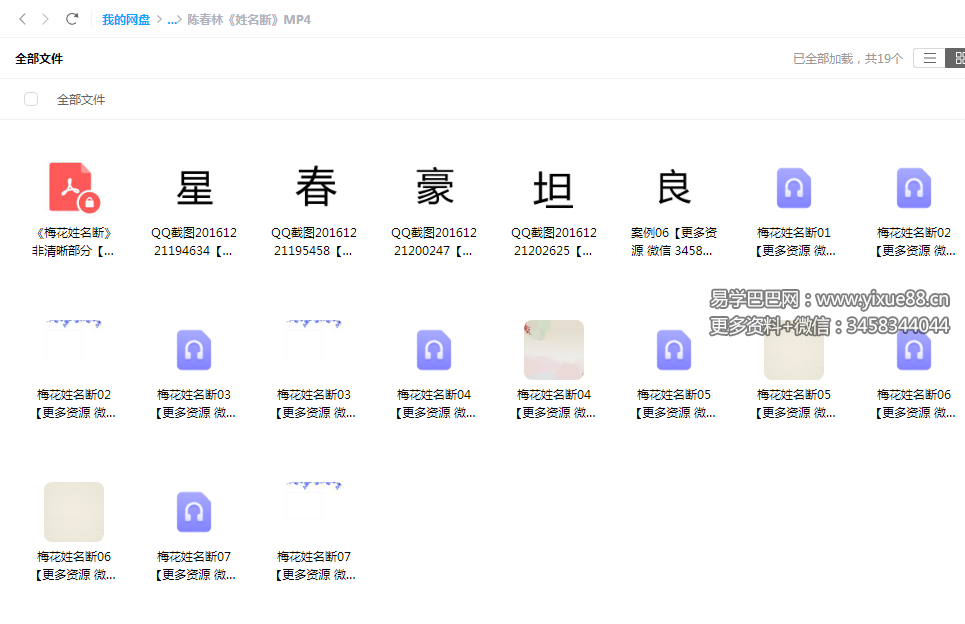Open audio file 梅花姓名断07
Screen dimensions: 965x624
[x=193, y=511]
